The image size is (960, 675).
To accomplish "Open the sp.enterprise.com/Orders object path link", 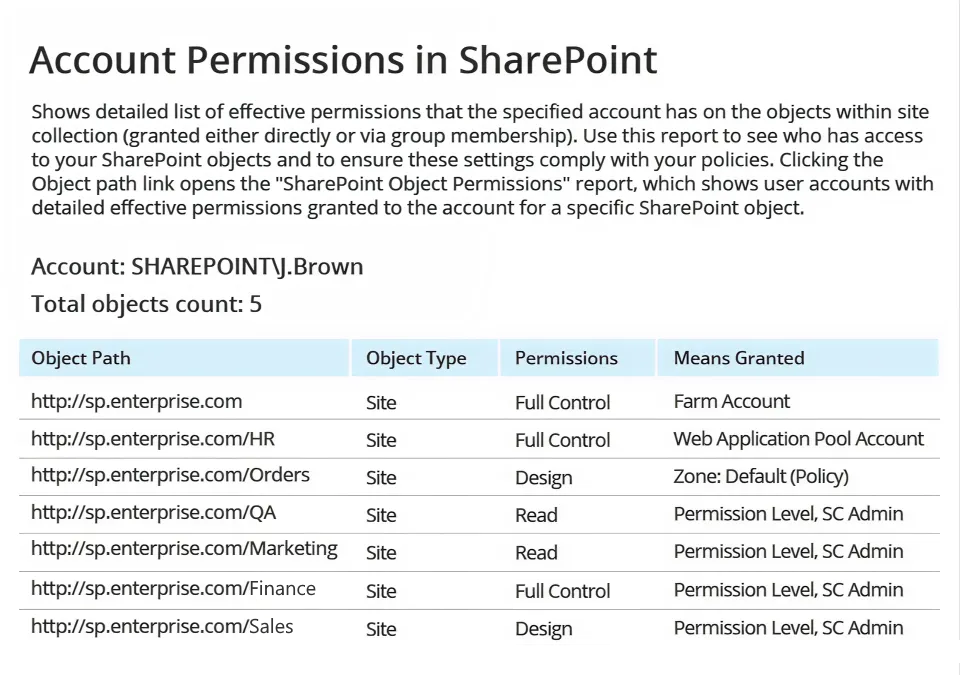I will click(x=170, y=475).
